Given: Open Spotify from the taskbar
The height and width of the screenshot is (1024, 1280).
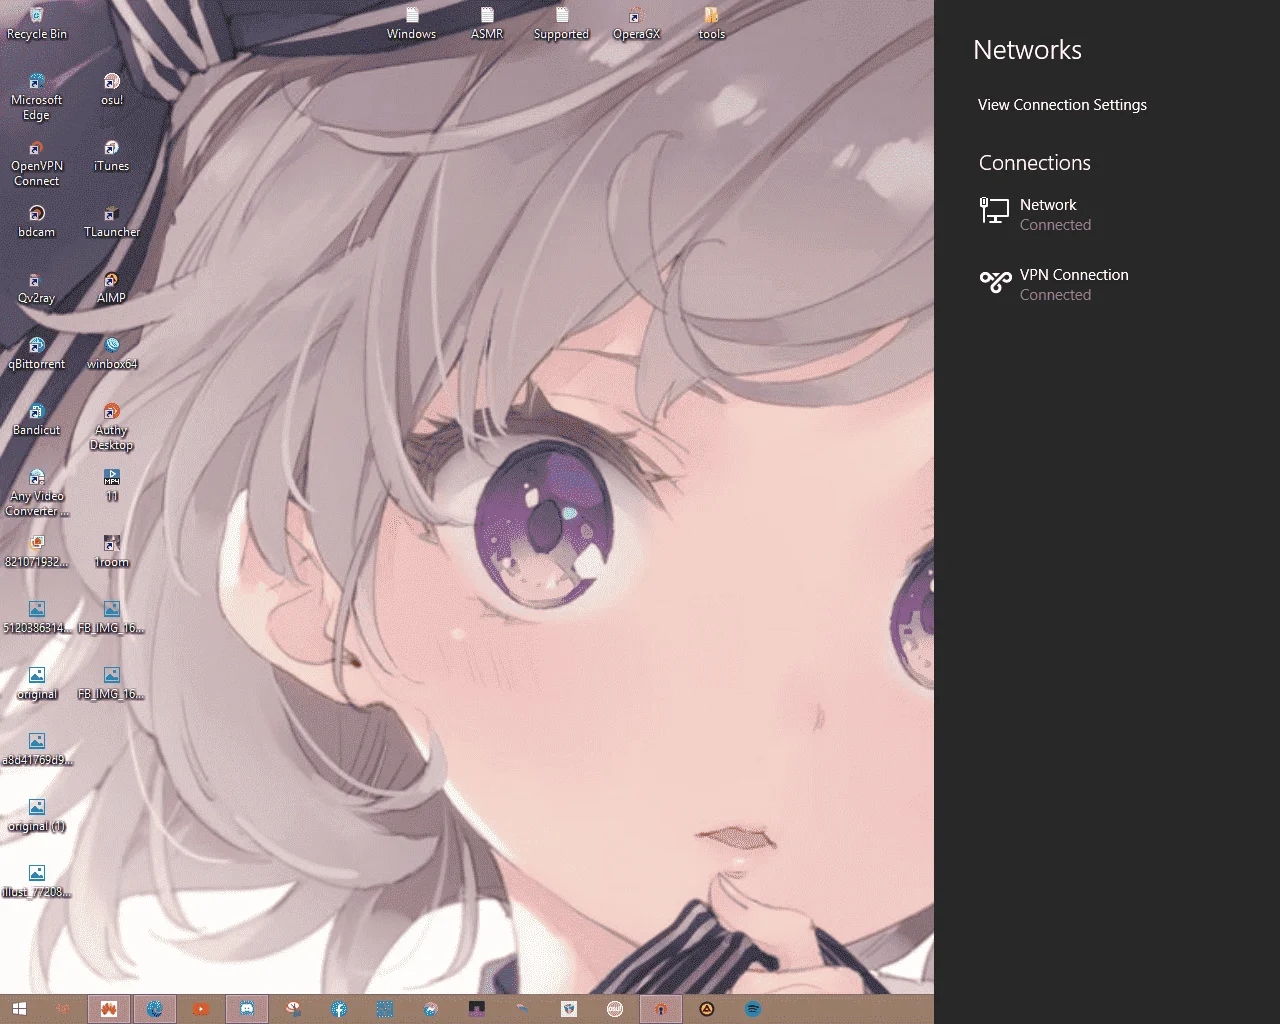Looking at the screenshot, I should pos(753,1009).
